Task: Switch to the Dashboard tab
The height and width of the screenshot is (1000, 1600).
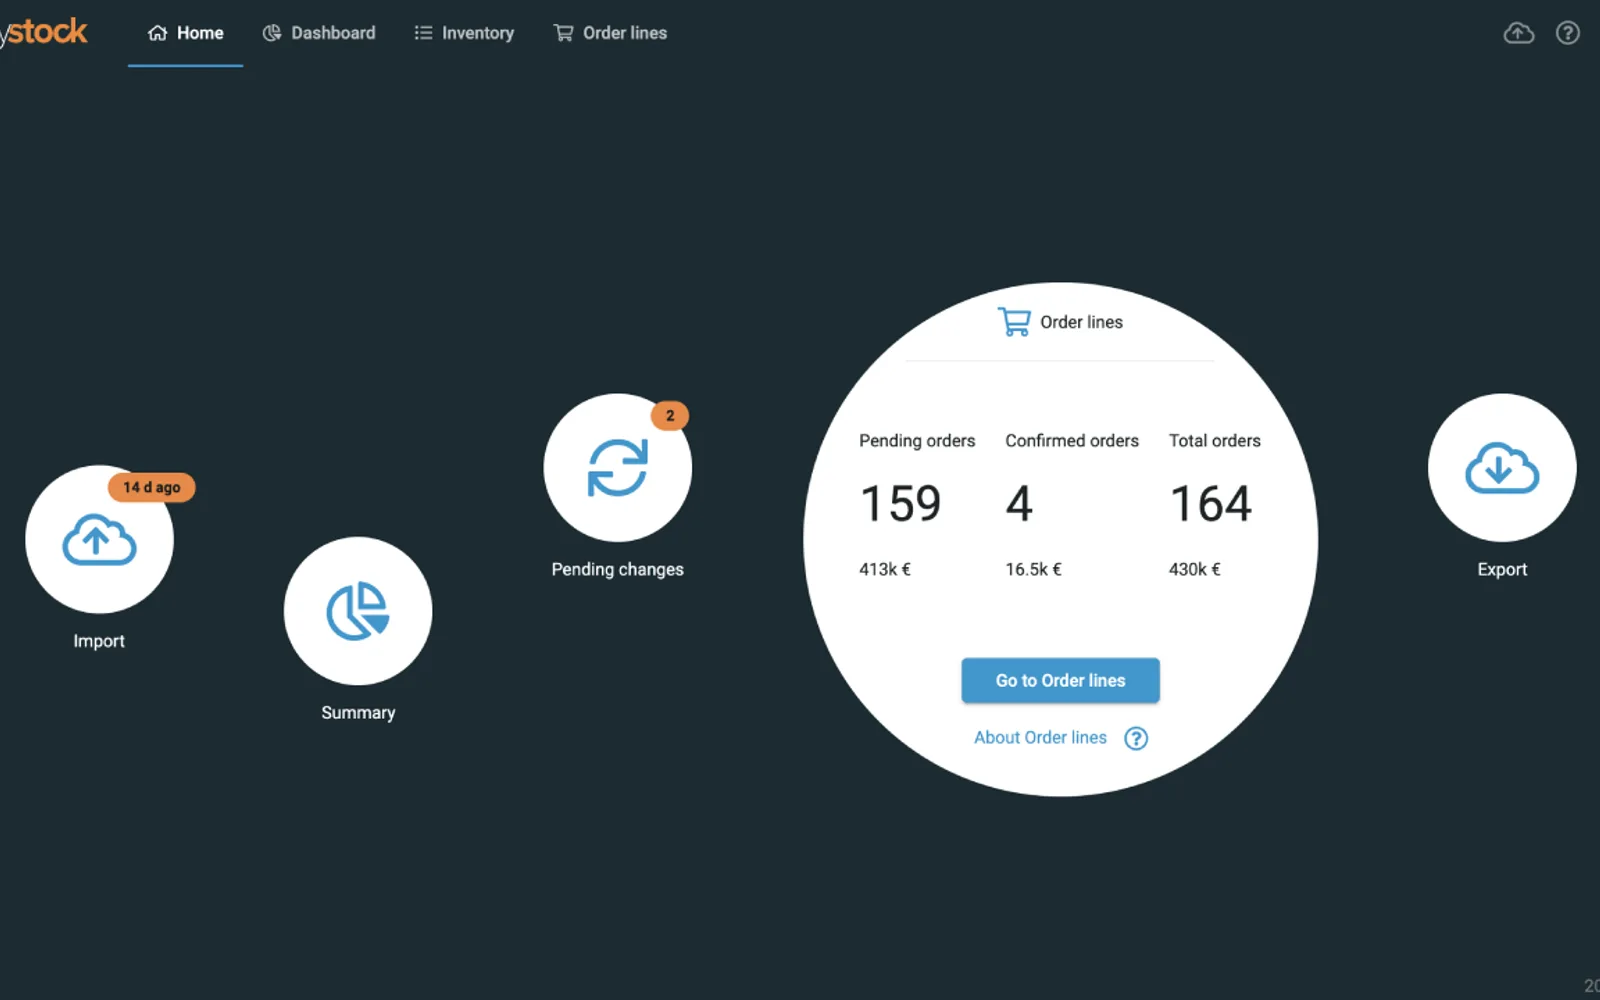Action: coord(319,33)
